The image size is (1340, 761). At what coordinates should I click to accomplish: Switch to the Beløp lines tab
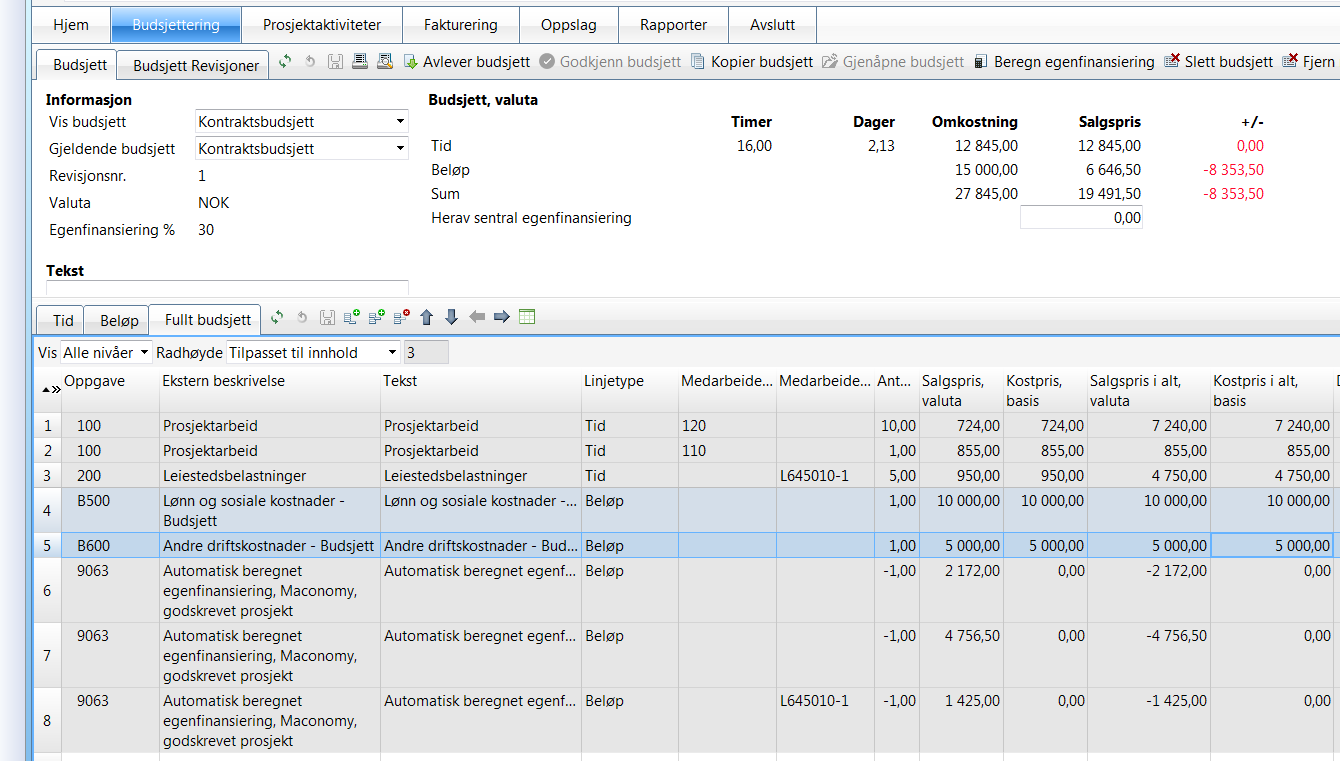[119, 320]
